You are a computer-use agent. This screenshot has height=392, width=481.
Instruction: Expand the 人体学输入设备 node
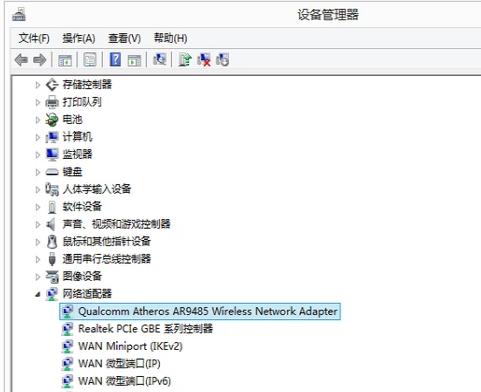coord(37,190)
